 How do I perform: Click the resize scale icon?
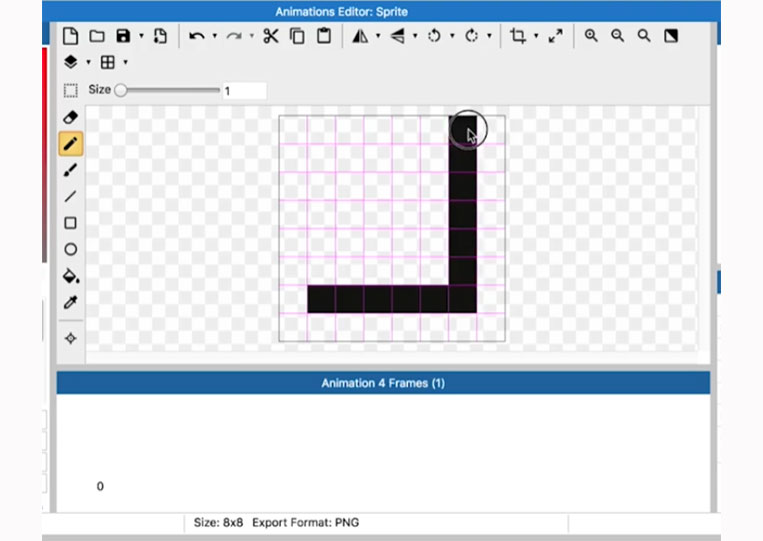[x=555, y=36]
